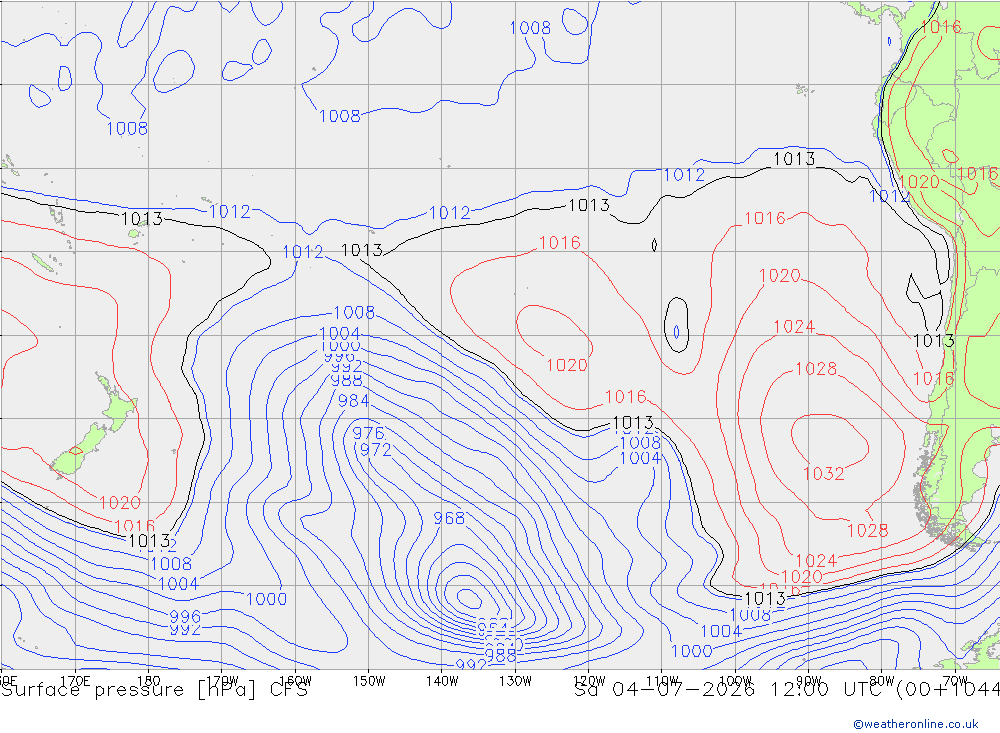Click the 968 isobar label
The image size is (1000, 733).
tap(449, 518)
